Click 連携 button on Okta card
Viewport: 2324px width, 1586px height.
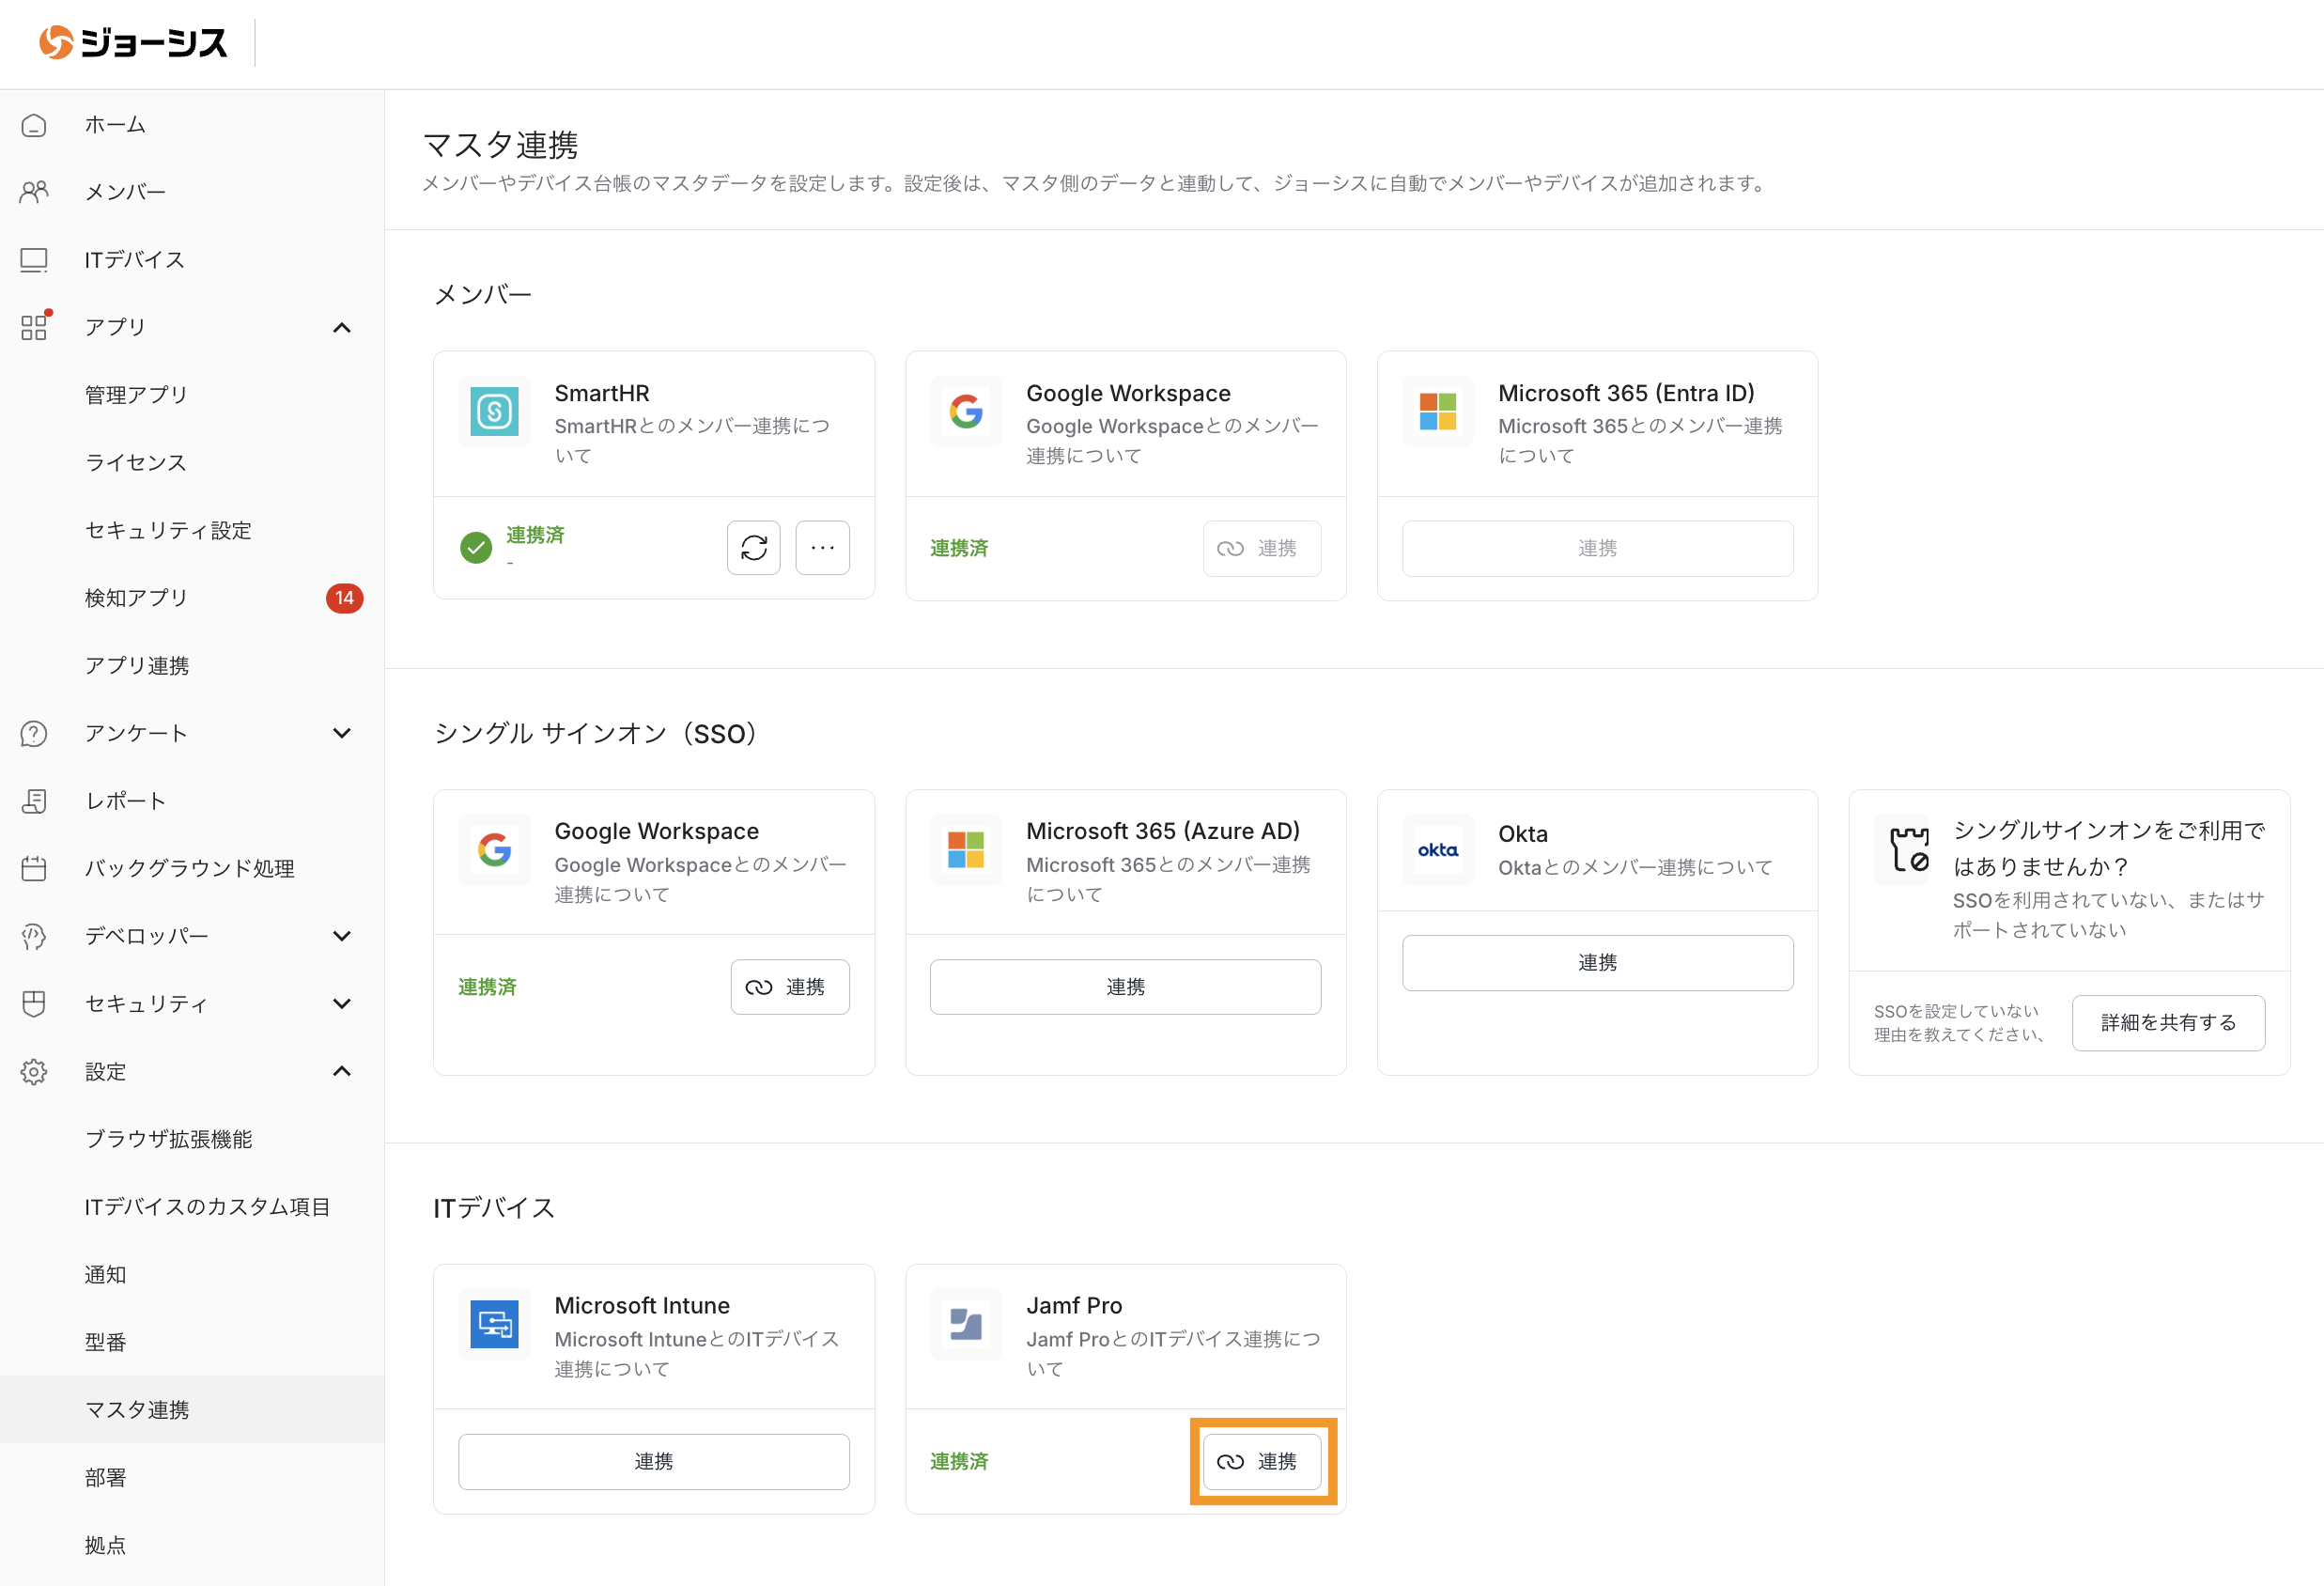tap(1597, 962)
